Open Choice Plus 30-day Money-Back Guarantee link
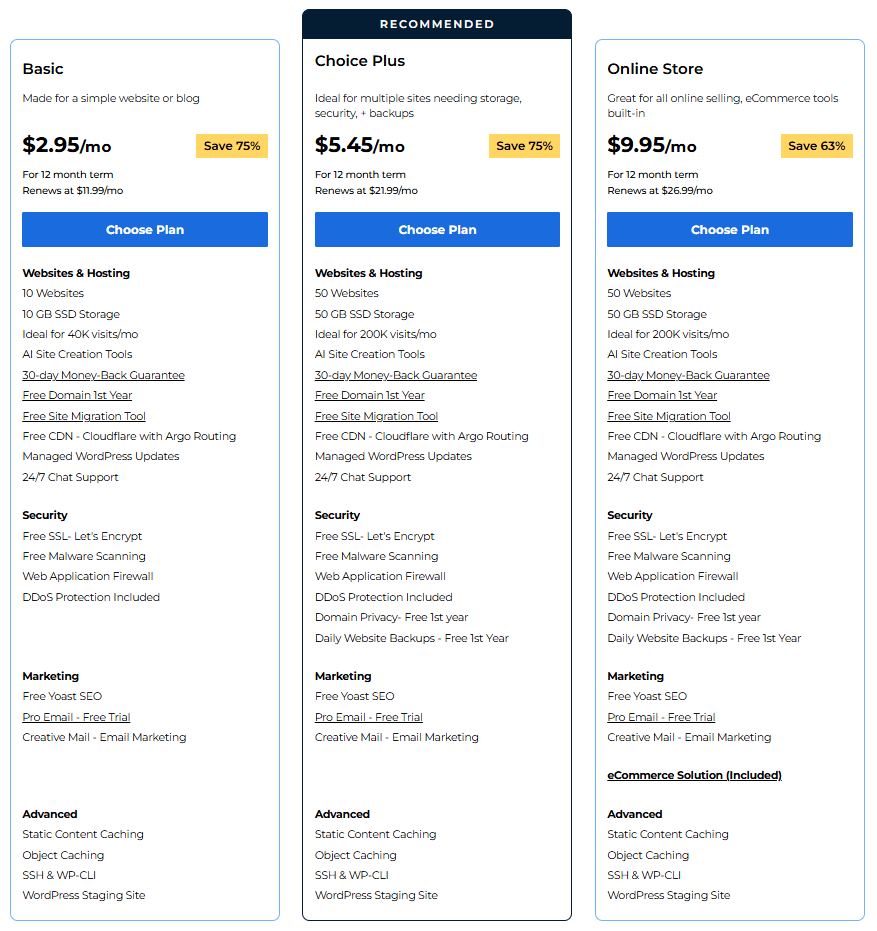The width and height of the screenshot is (877, 931). pos(396,375)
